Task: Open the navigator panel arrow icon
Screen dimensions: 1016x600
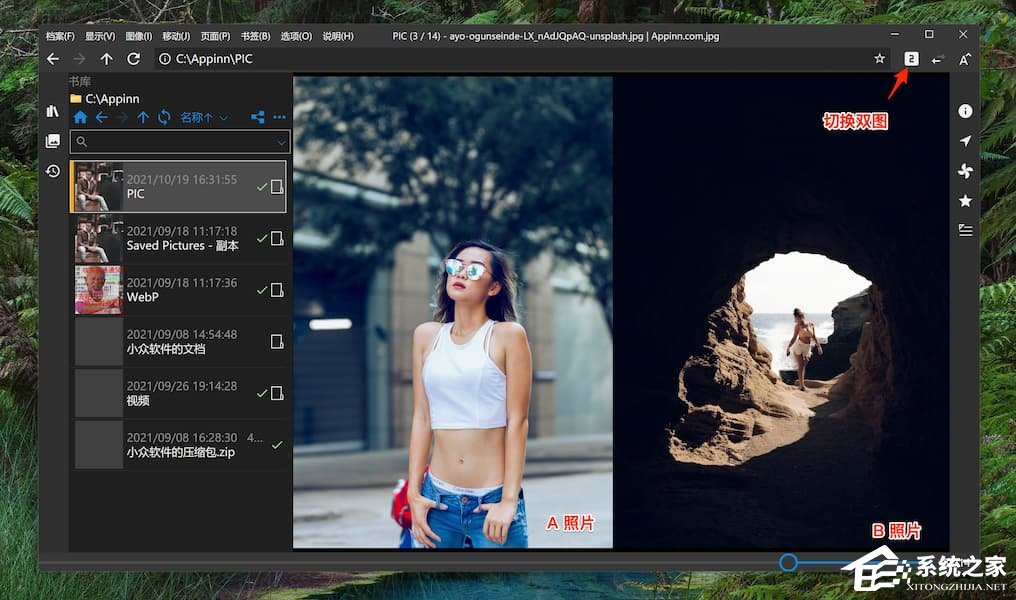Action: click(965, 141)
